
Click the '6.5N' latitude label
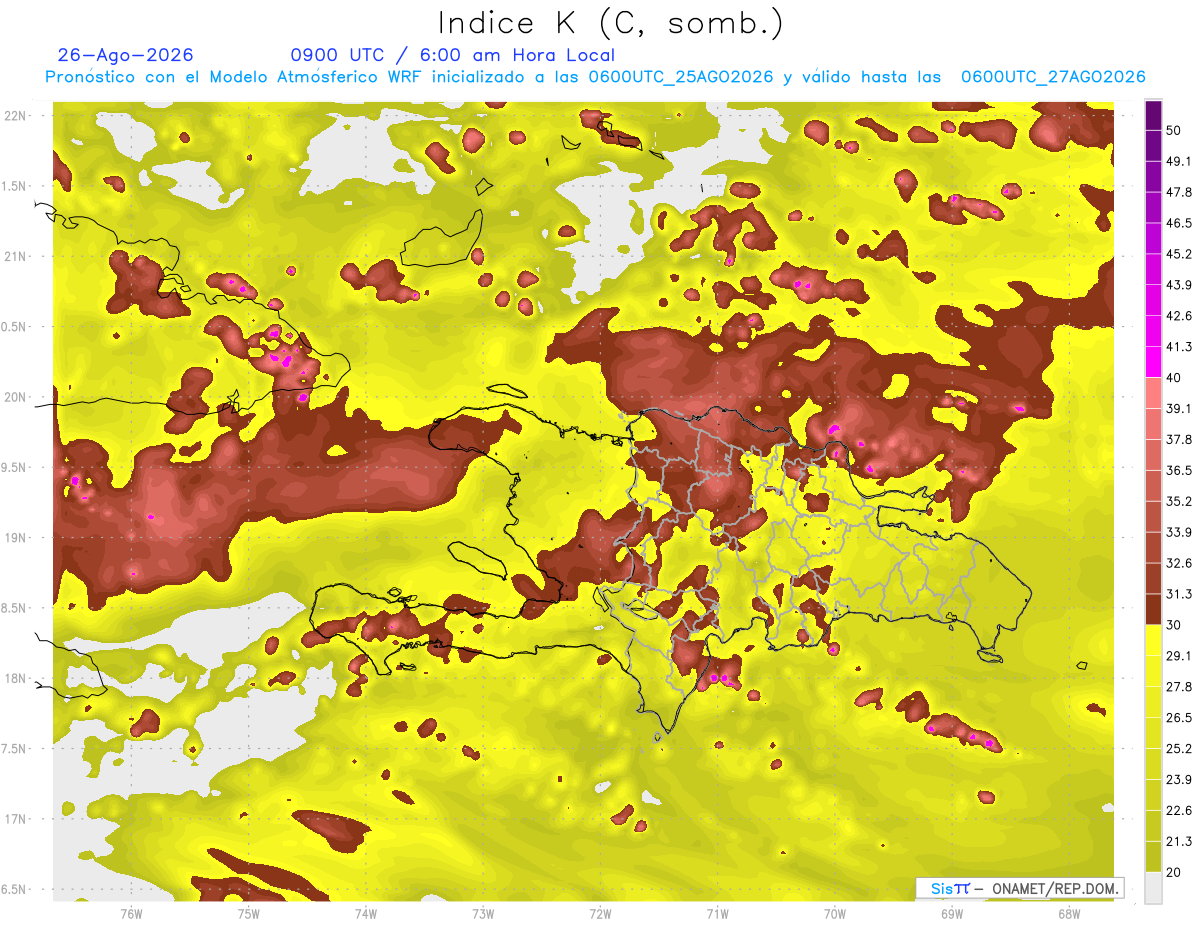pyautogui.click(x=14, y=890)
